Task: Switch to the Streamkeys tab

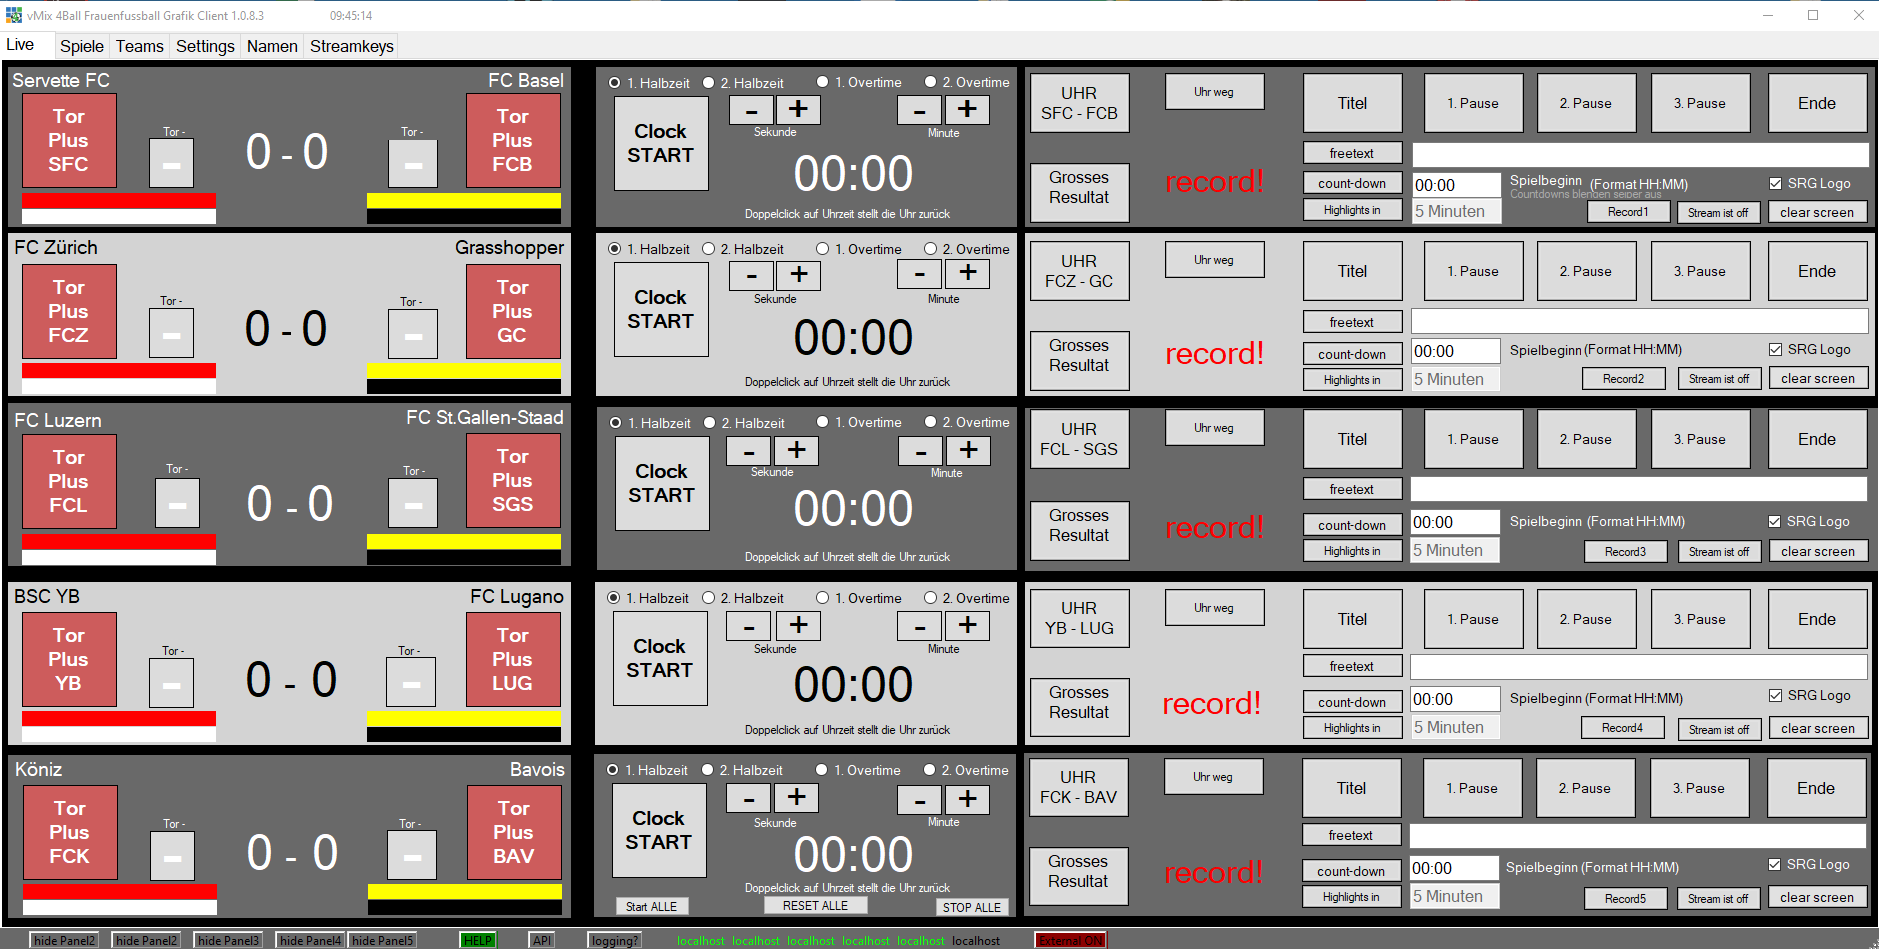Action: pyautogui.click(x=351, y=46)
